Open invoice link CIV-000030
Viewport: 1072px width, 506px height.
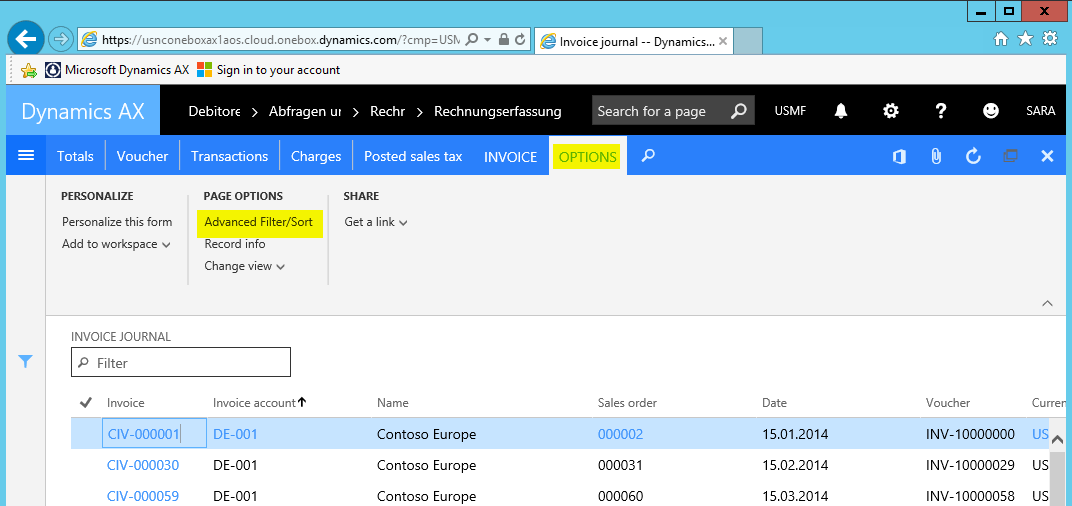pyautogui.click(x=143, y=465)
